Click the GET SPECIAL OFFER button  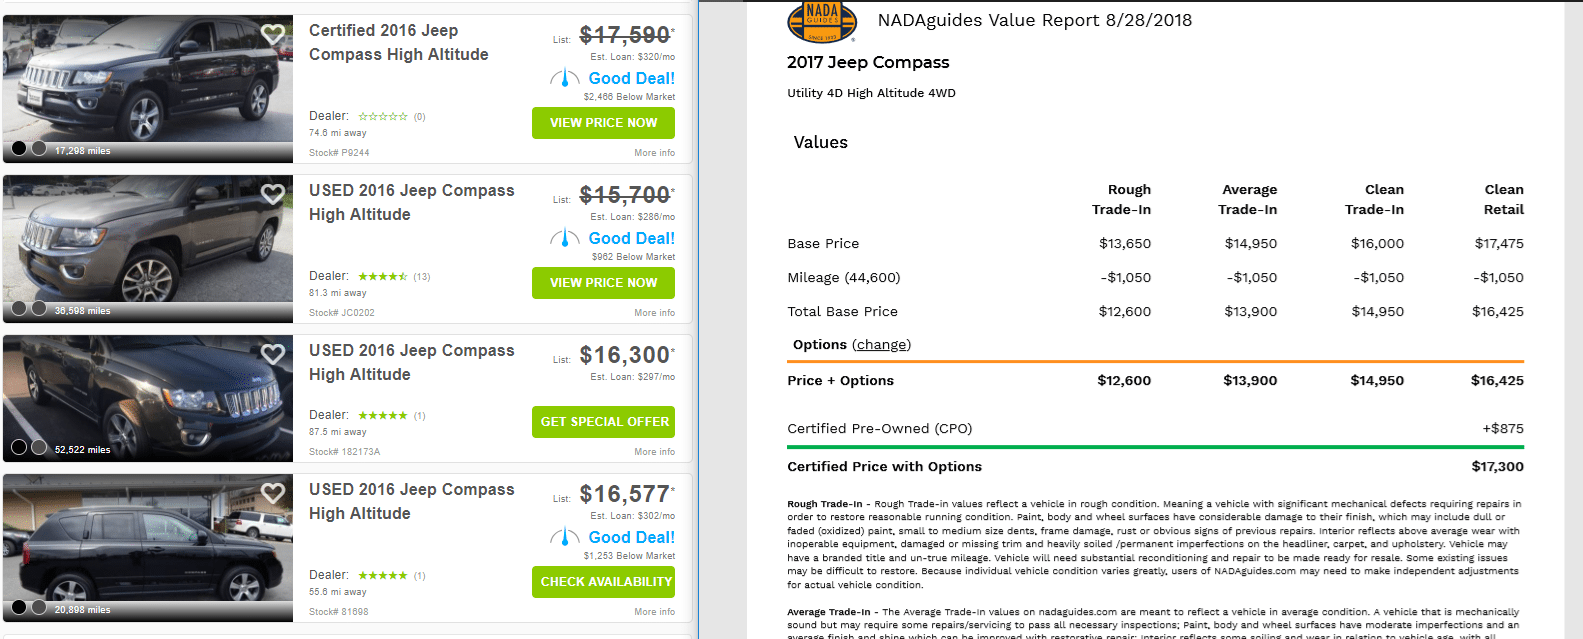[x=603, y=422]
